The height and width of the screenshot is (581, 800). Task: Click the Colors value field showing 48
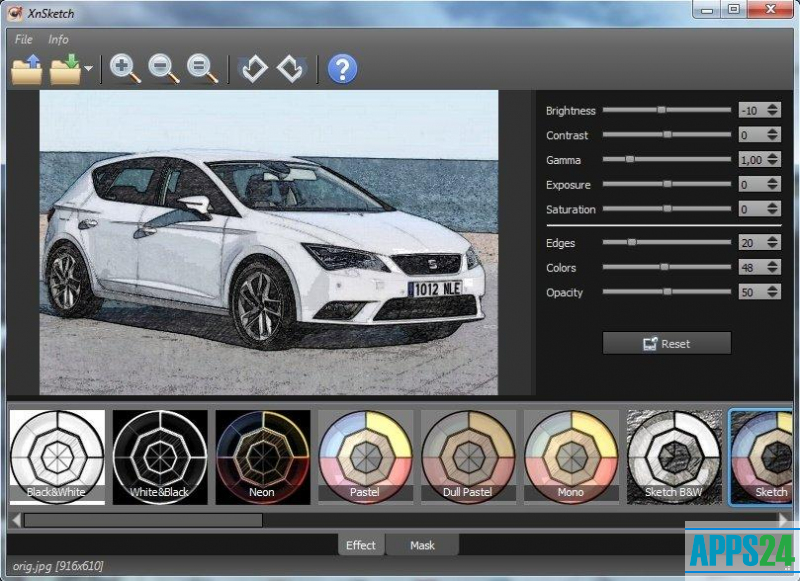[752, 267]
